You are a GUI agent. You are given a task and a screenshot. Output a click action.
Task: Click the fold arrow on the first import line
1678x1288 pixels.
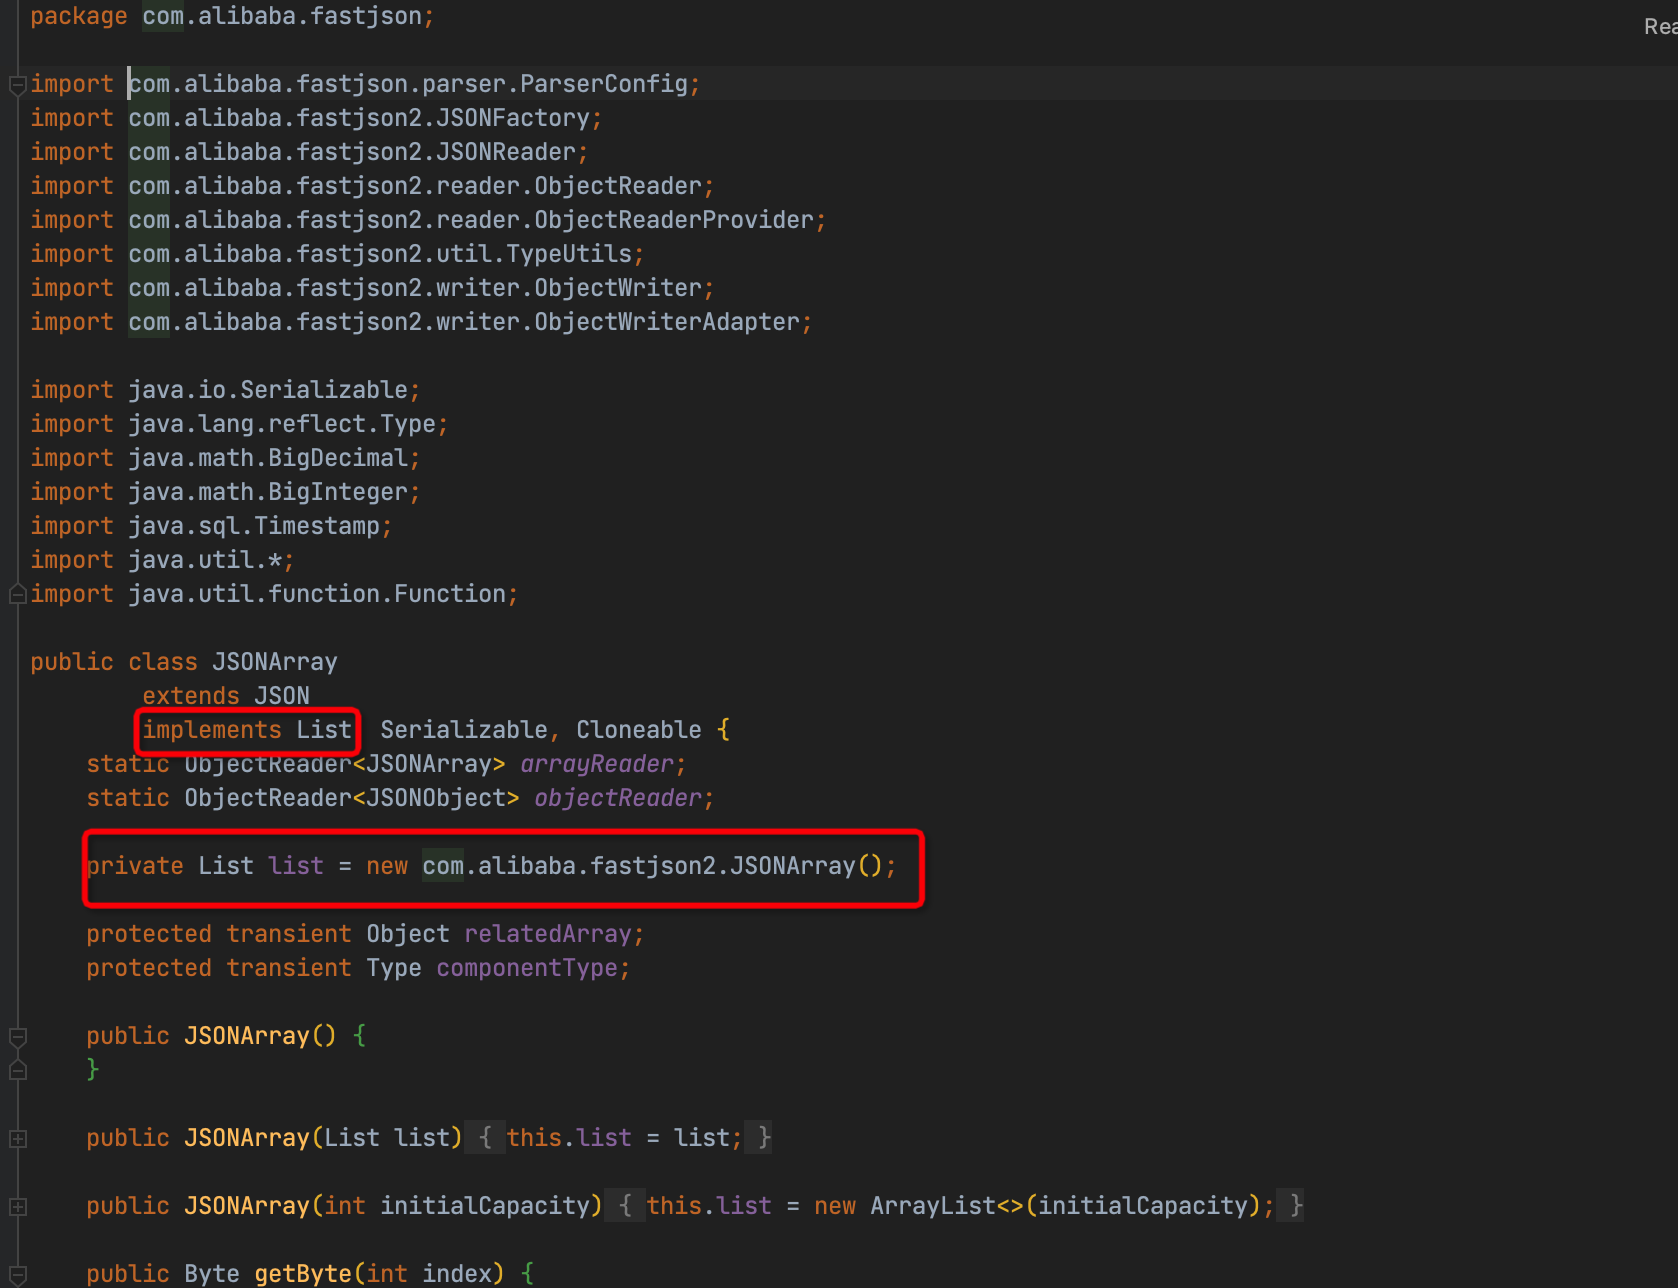click(x=16, y=83)
